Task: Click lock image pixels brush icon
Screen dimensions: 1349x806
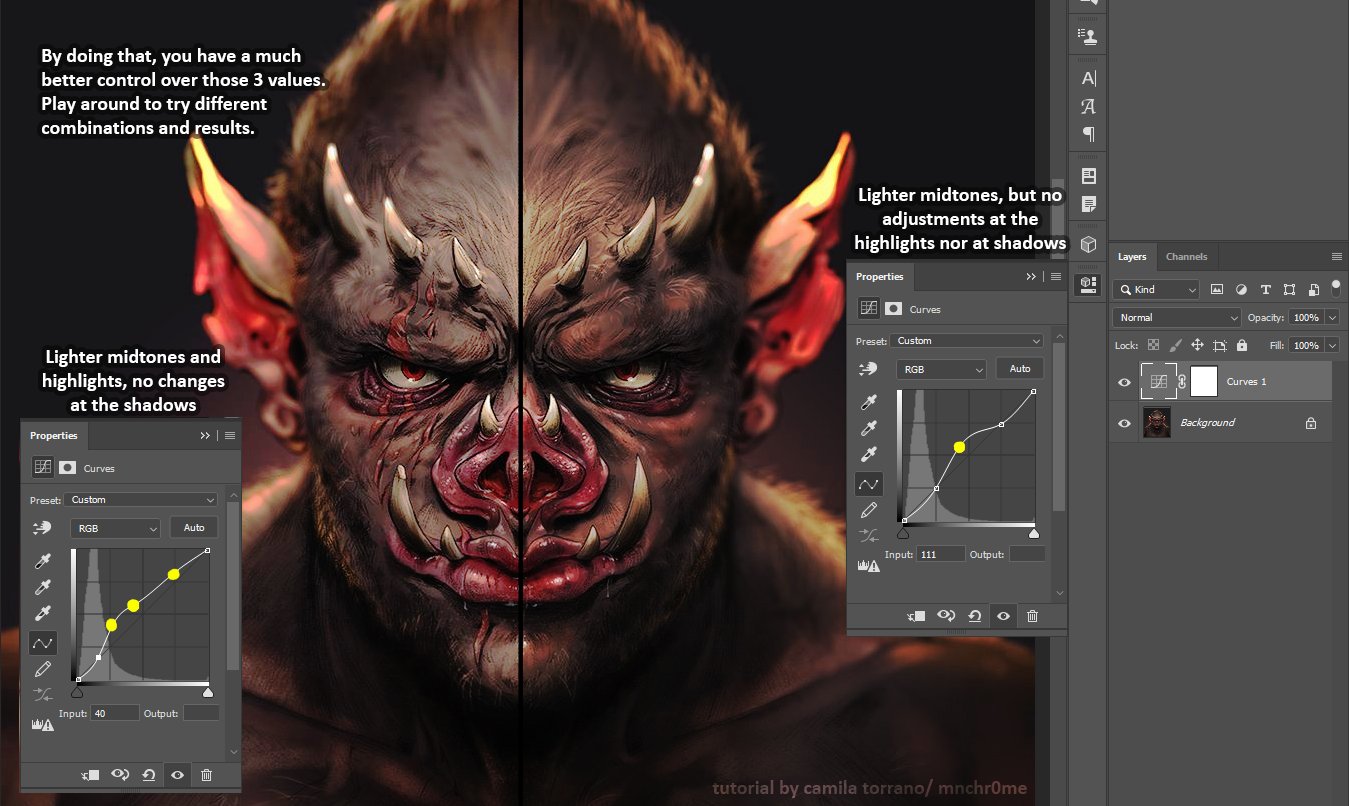Action: pyautogui.click(x=1175, y=345)
